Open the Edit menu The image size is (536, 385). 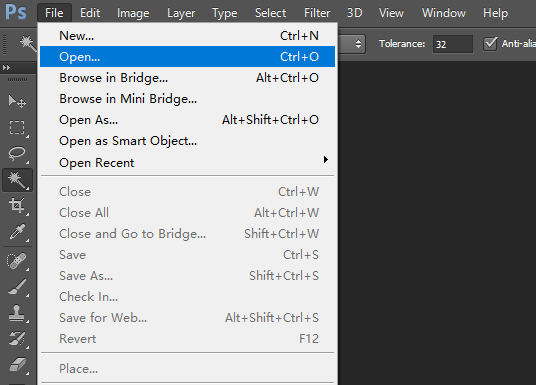[90, 13]
